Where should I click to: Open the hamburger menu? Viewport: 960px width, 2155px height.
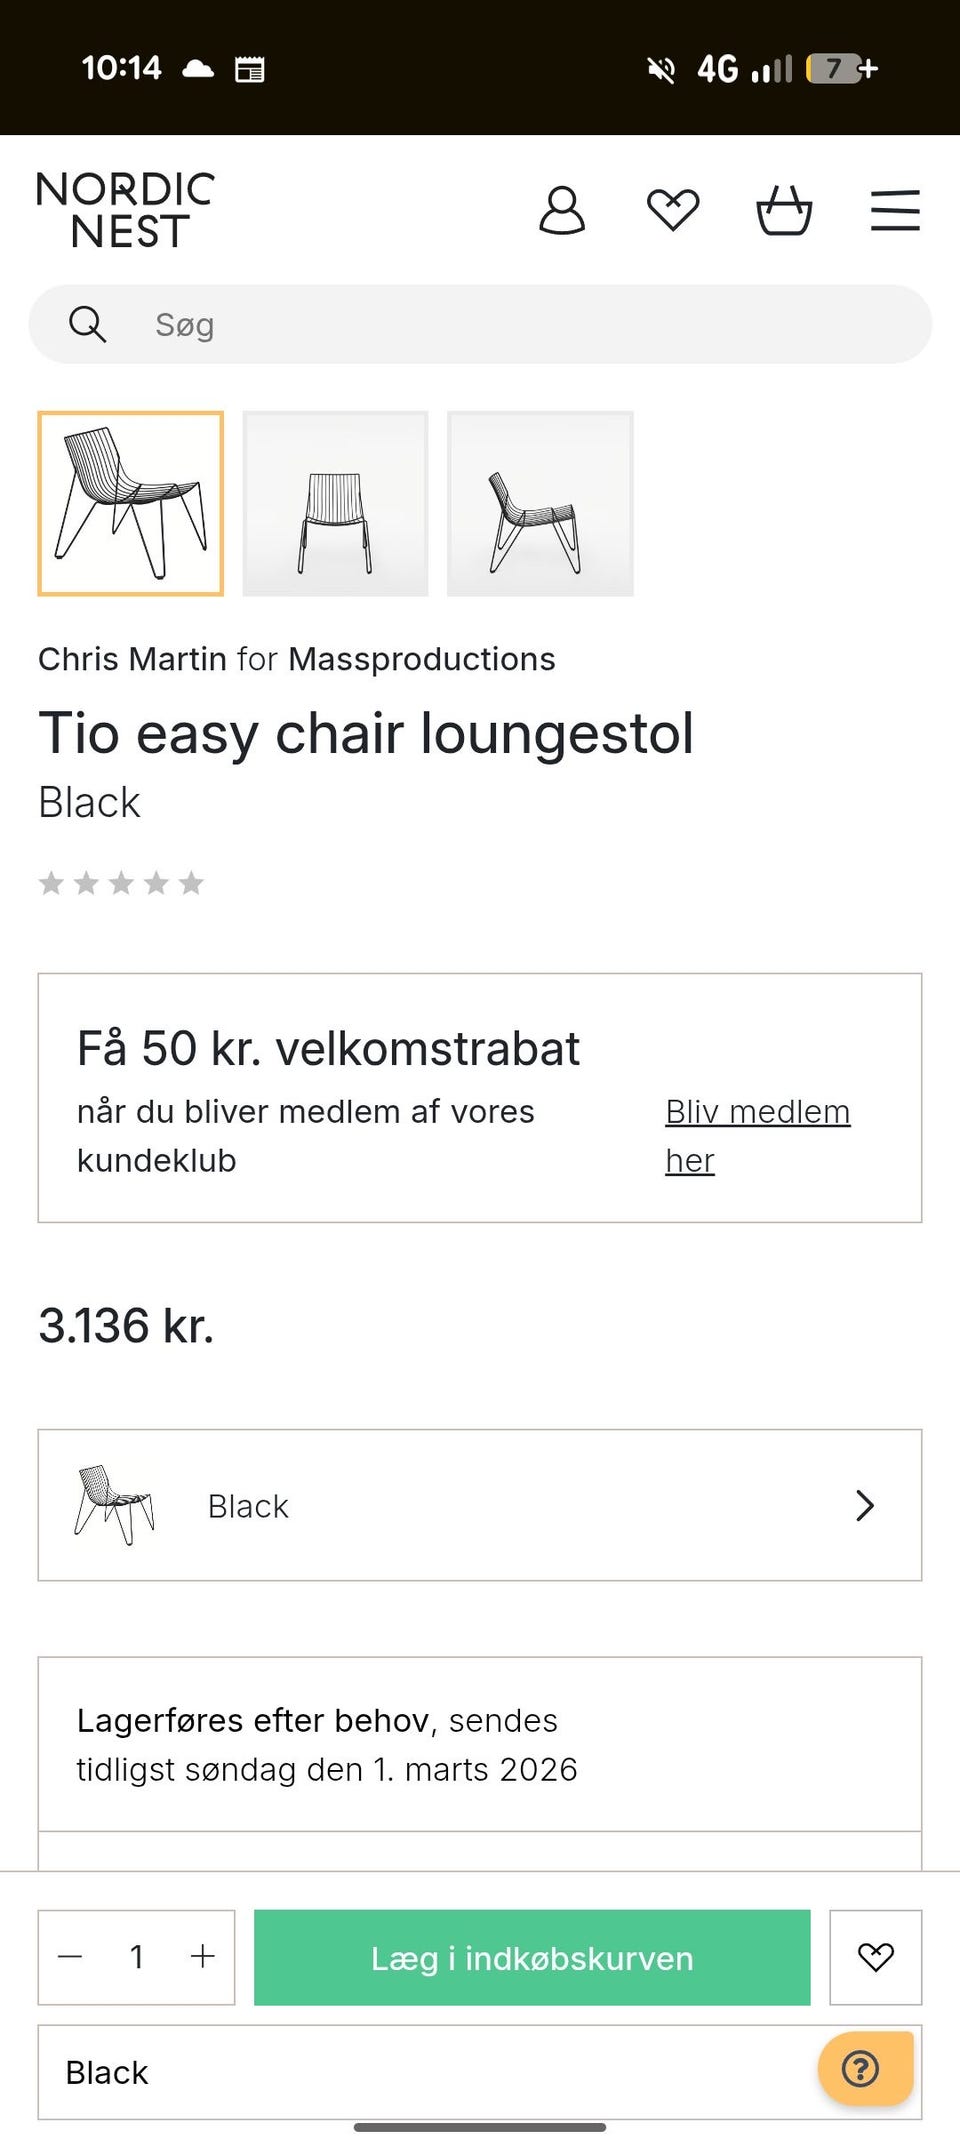[x=895, y=210]
